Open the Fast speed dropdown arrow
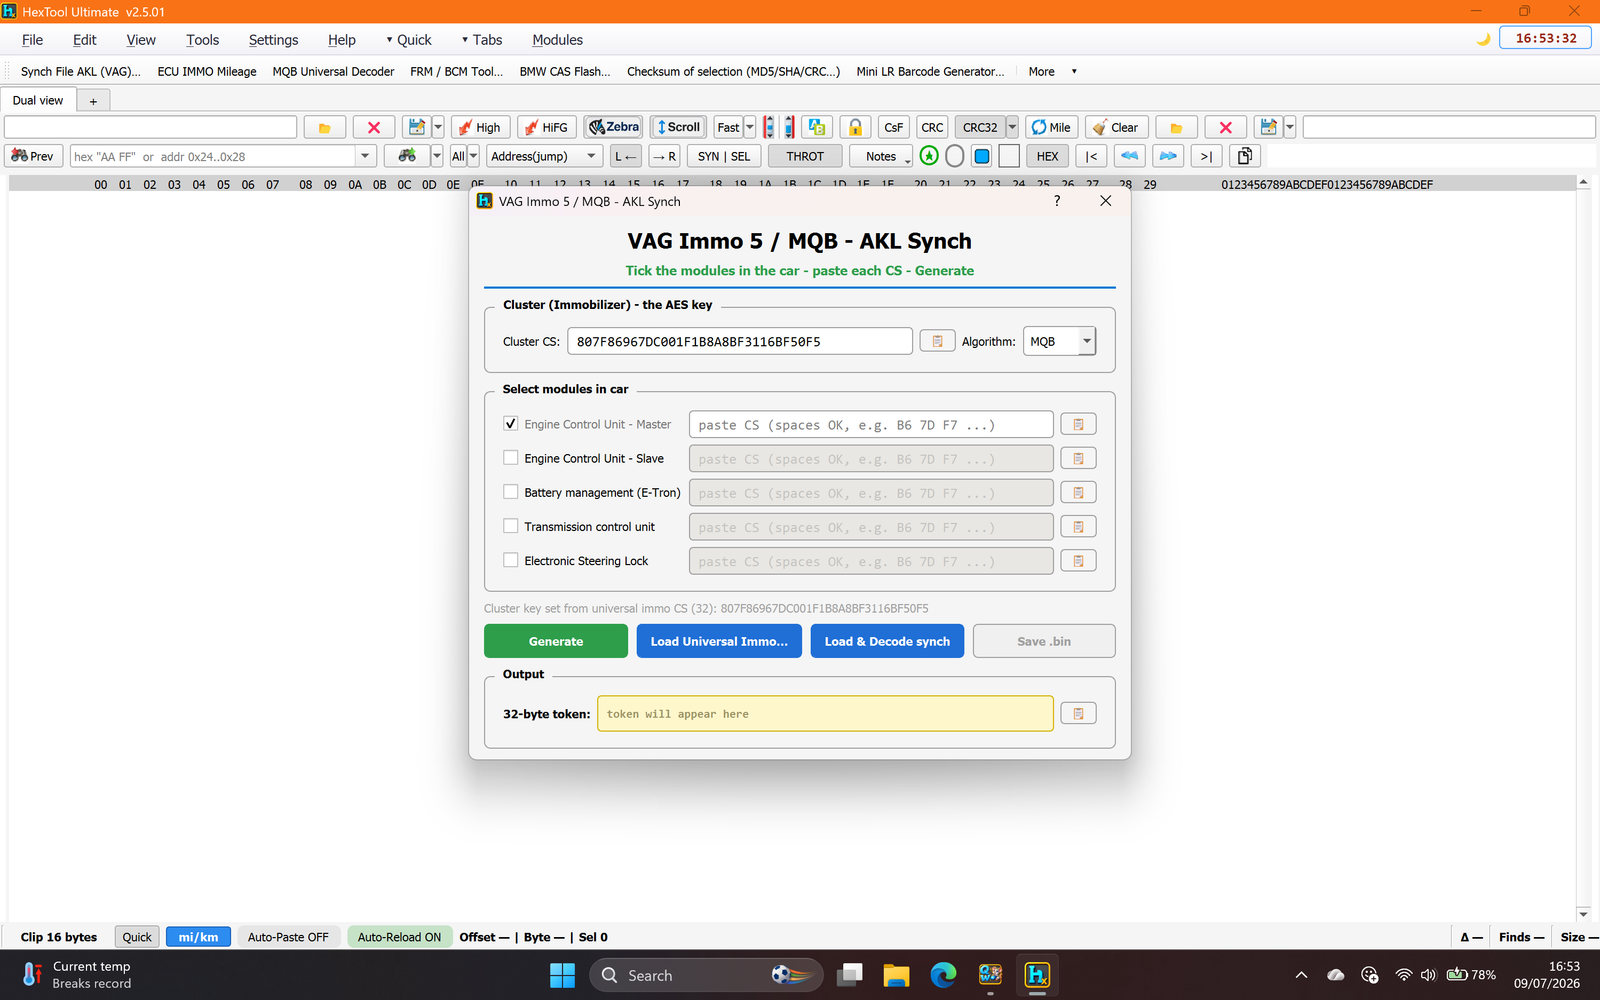This screenshot has height=1000, width=1600. (750, 127)
